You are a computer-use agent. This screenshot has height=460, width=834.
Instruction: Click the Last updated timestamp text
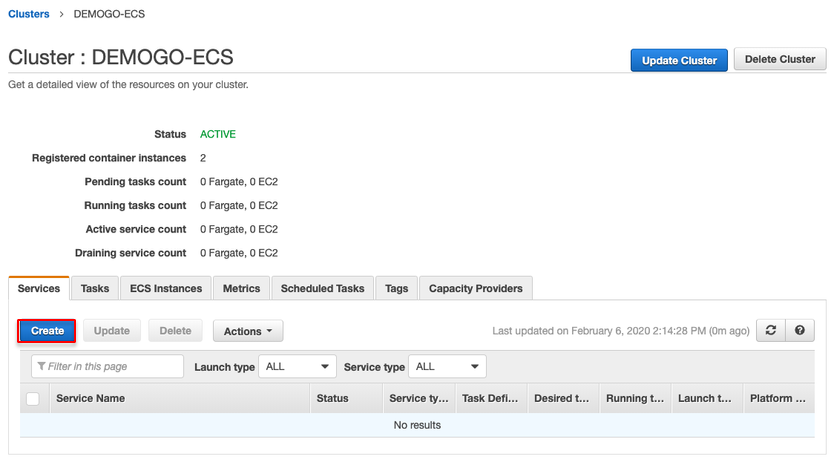click(x=621, y=331)
